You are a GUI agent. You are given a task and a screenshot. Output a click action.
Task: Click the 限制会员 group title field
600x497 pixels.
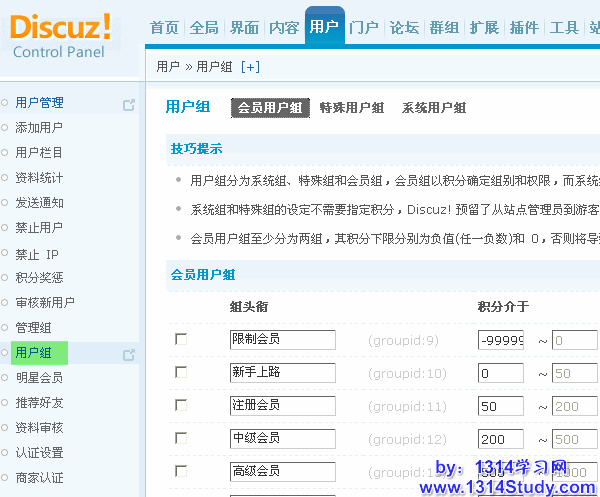(282, 340)
